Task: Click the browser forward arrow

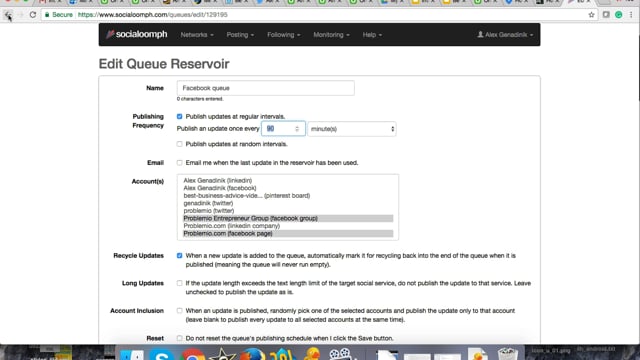Action: click(x=20, y=15)
